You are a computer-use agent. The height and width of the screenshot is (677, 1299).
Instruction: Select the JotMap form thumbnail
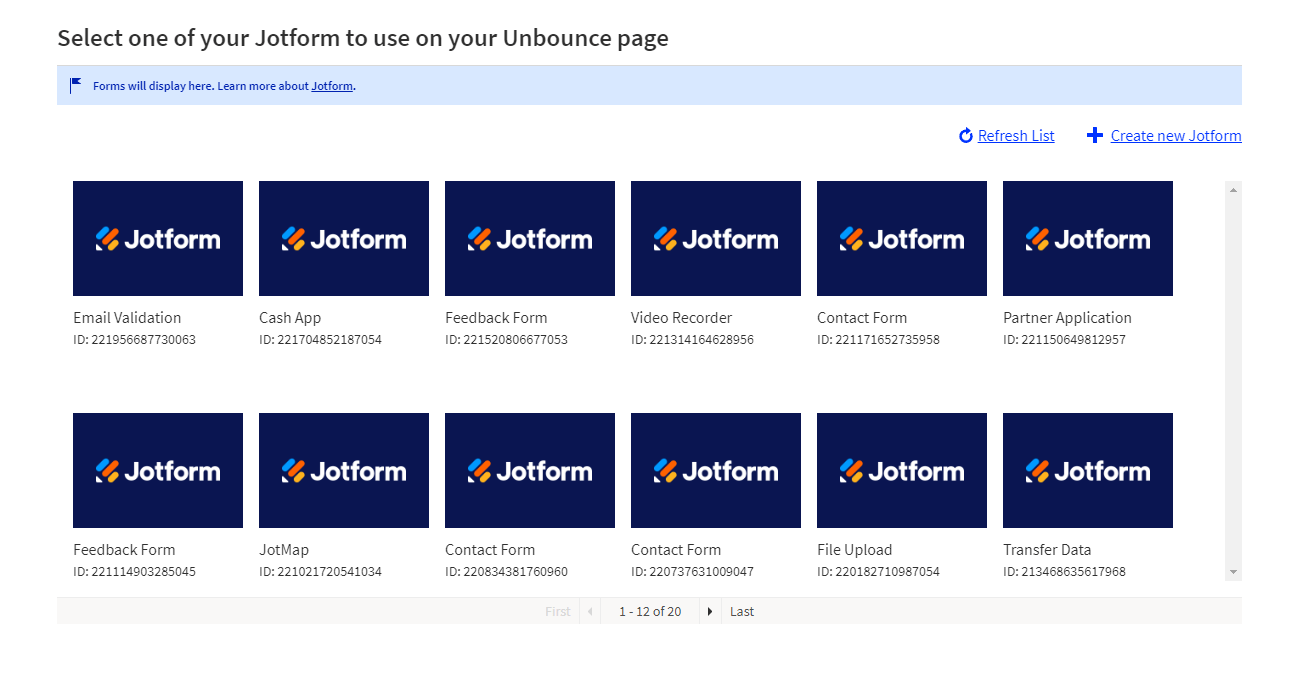point(344,470)
